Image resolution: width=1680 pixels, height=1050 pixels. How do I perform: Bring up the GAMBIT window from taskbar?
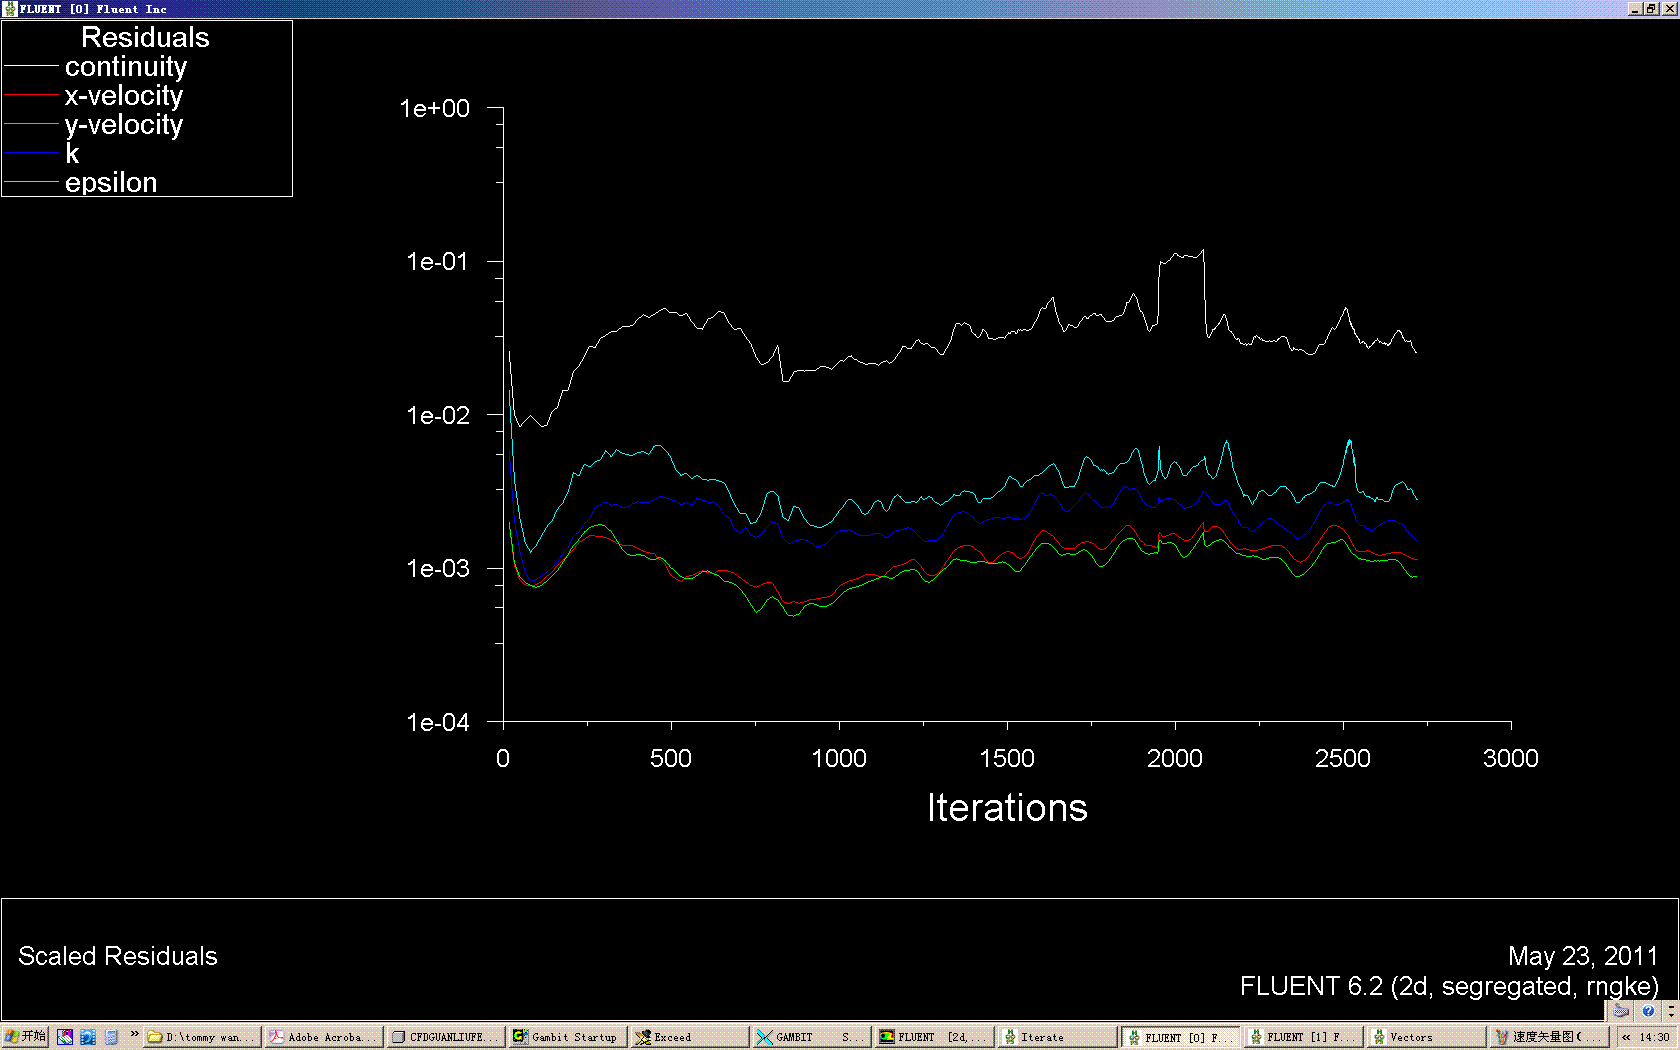(x=811, y=1037)
